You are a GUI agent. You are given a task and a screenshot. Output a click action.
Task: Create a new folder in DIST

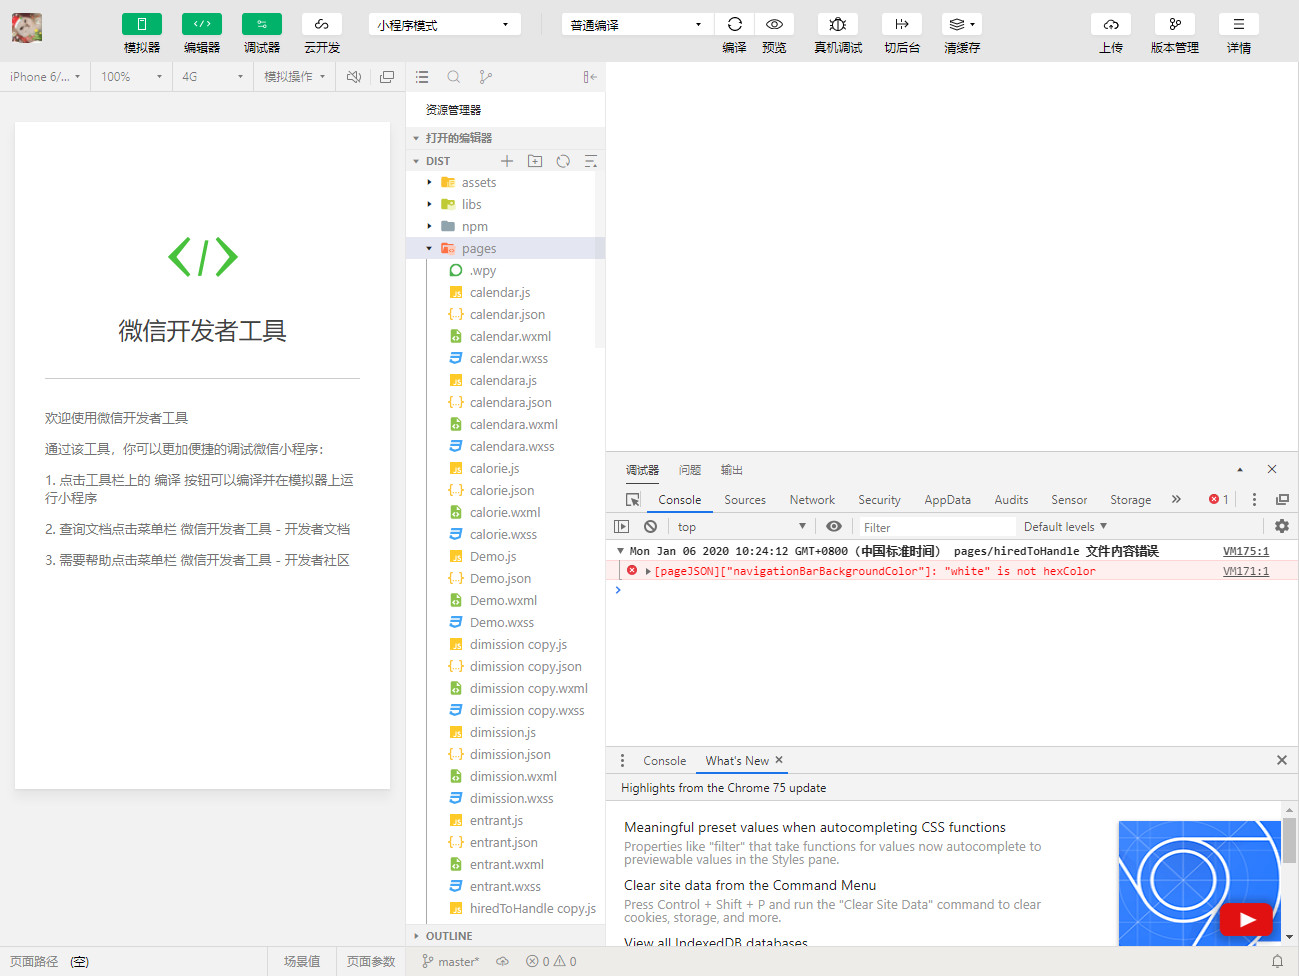[x=535, y=161]
